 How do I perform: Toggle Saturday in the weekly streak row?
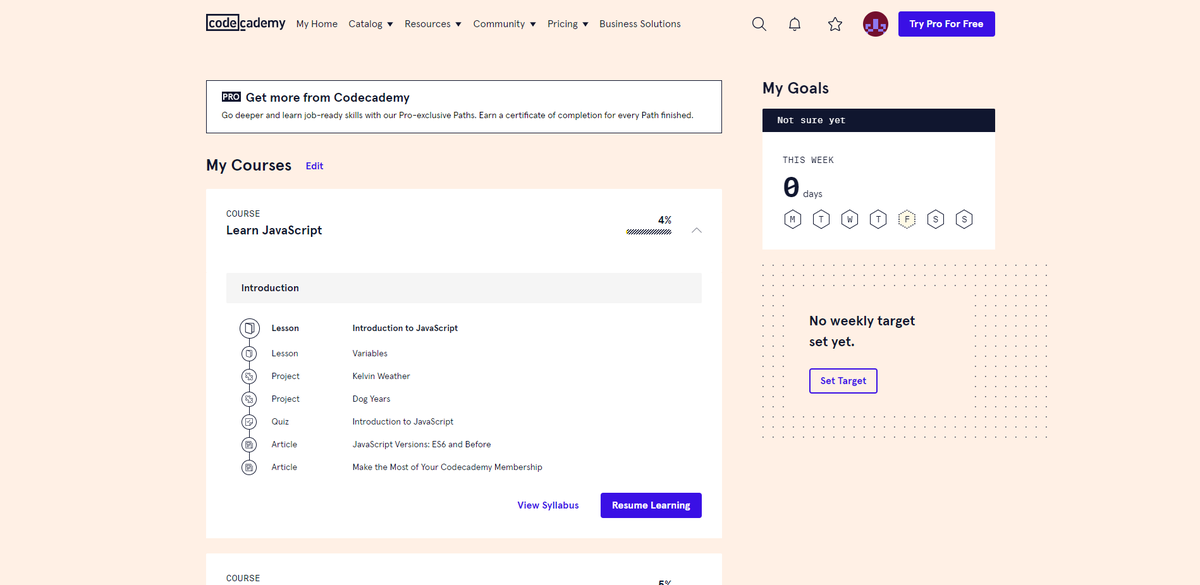click(x=936, y=219)
